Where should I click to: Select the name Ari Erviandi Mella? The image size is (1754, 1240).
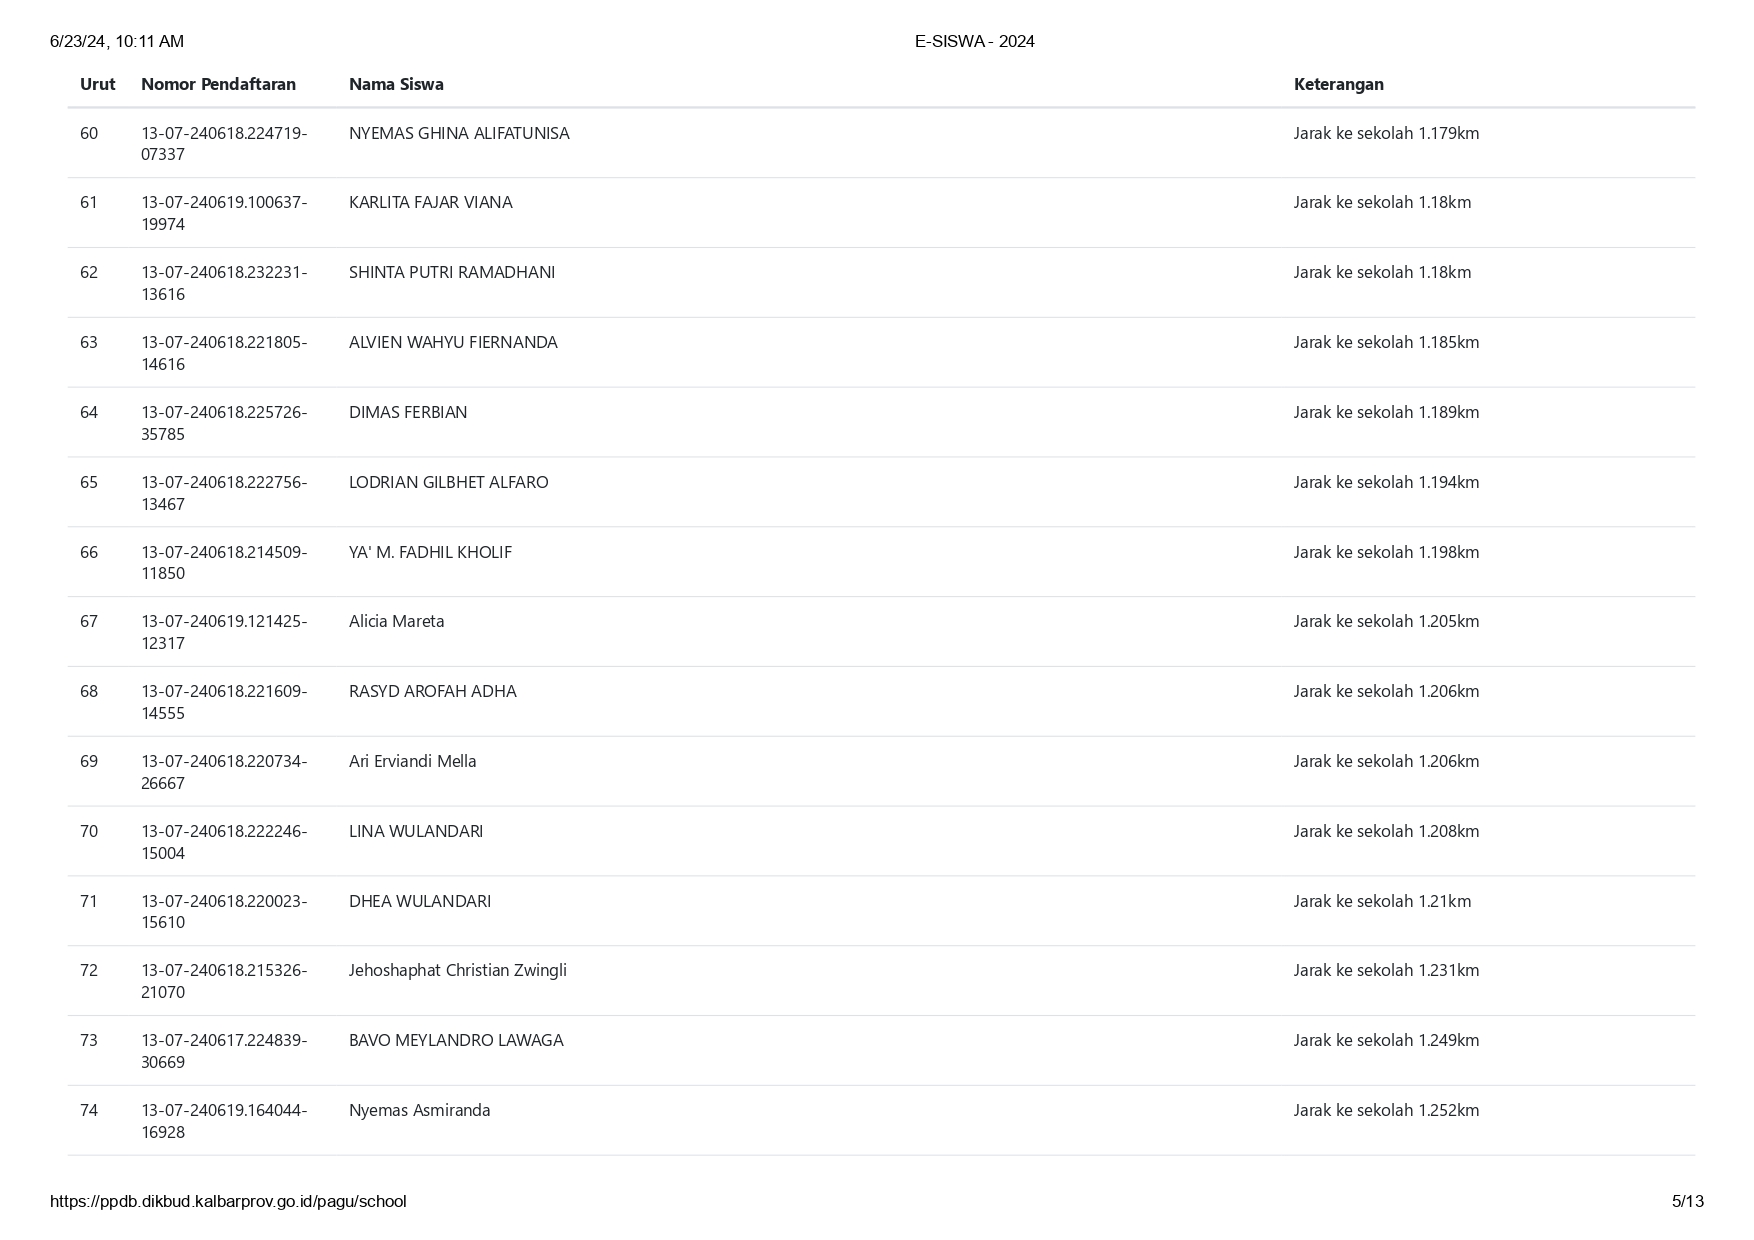click(413, 761)
